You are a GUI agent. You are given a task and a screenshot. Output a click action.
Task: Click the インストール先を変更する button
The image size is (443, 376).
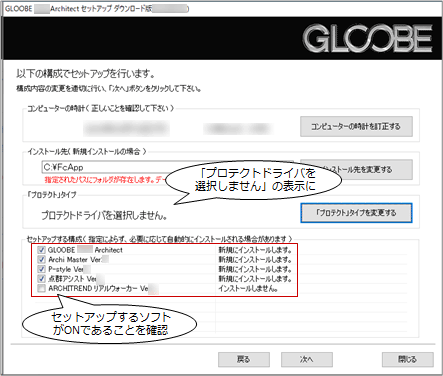click(x=356, y=170)
